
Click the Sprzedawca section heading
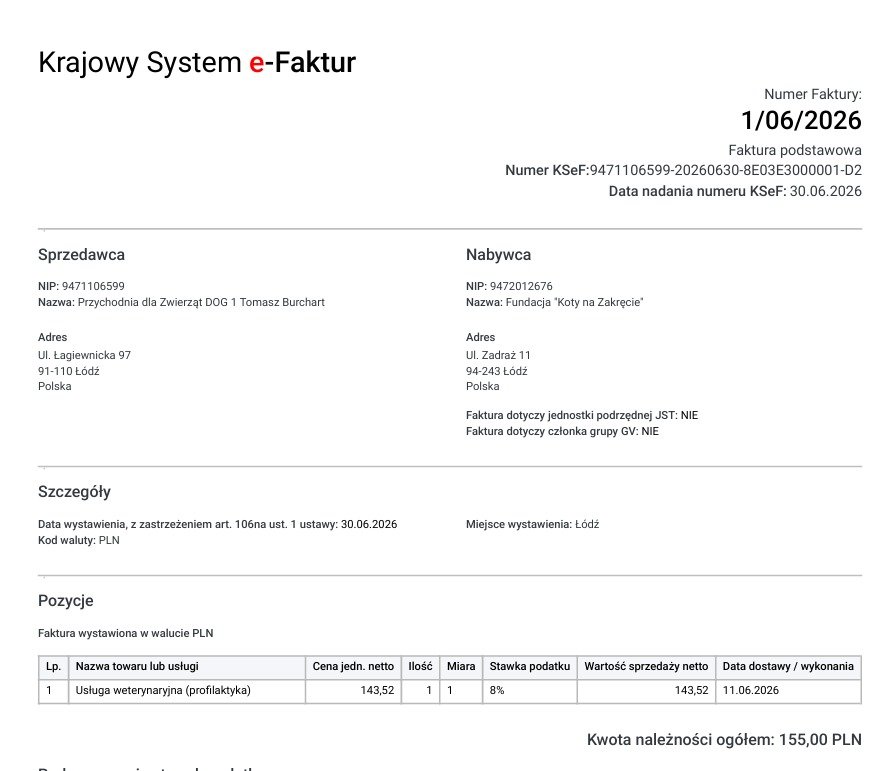point(81,255)
